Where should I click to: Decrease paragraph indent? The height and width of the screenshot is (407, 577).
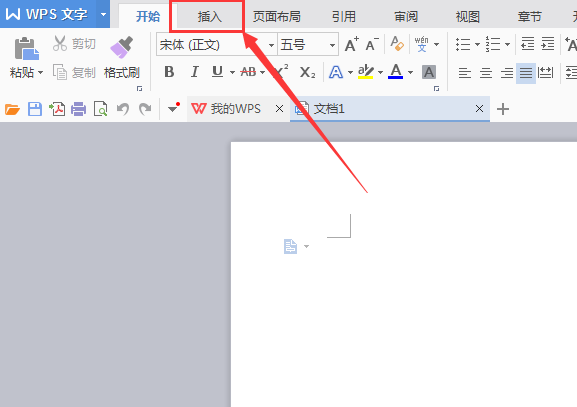[x=528, y=44]
